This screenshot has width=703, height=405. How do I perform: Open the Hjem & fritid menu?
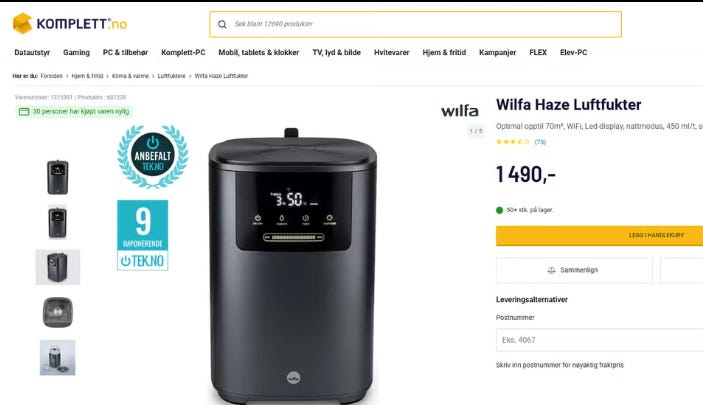[x=444, y=52]
